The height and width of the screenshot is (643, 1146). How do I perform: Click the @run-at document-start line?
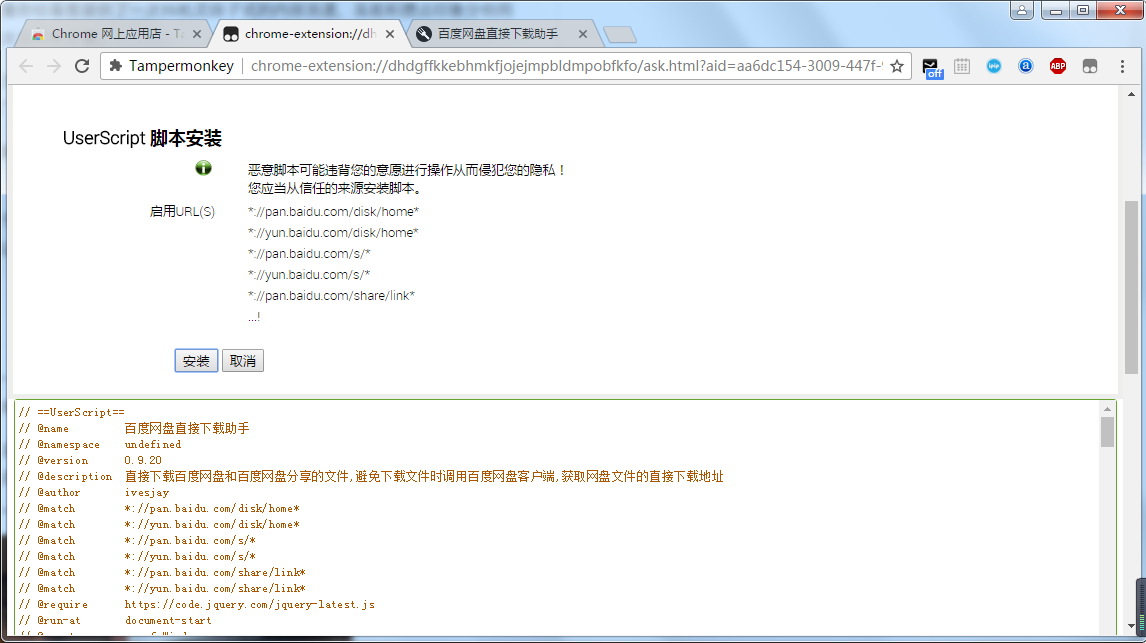(115, 620)
